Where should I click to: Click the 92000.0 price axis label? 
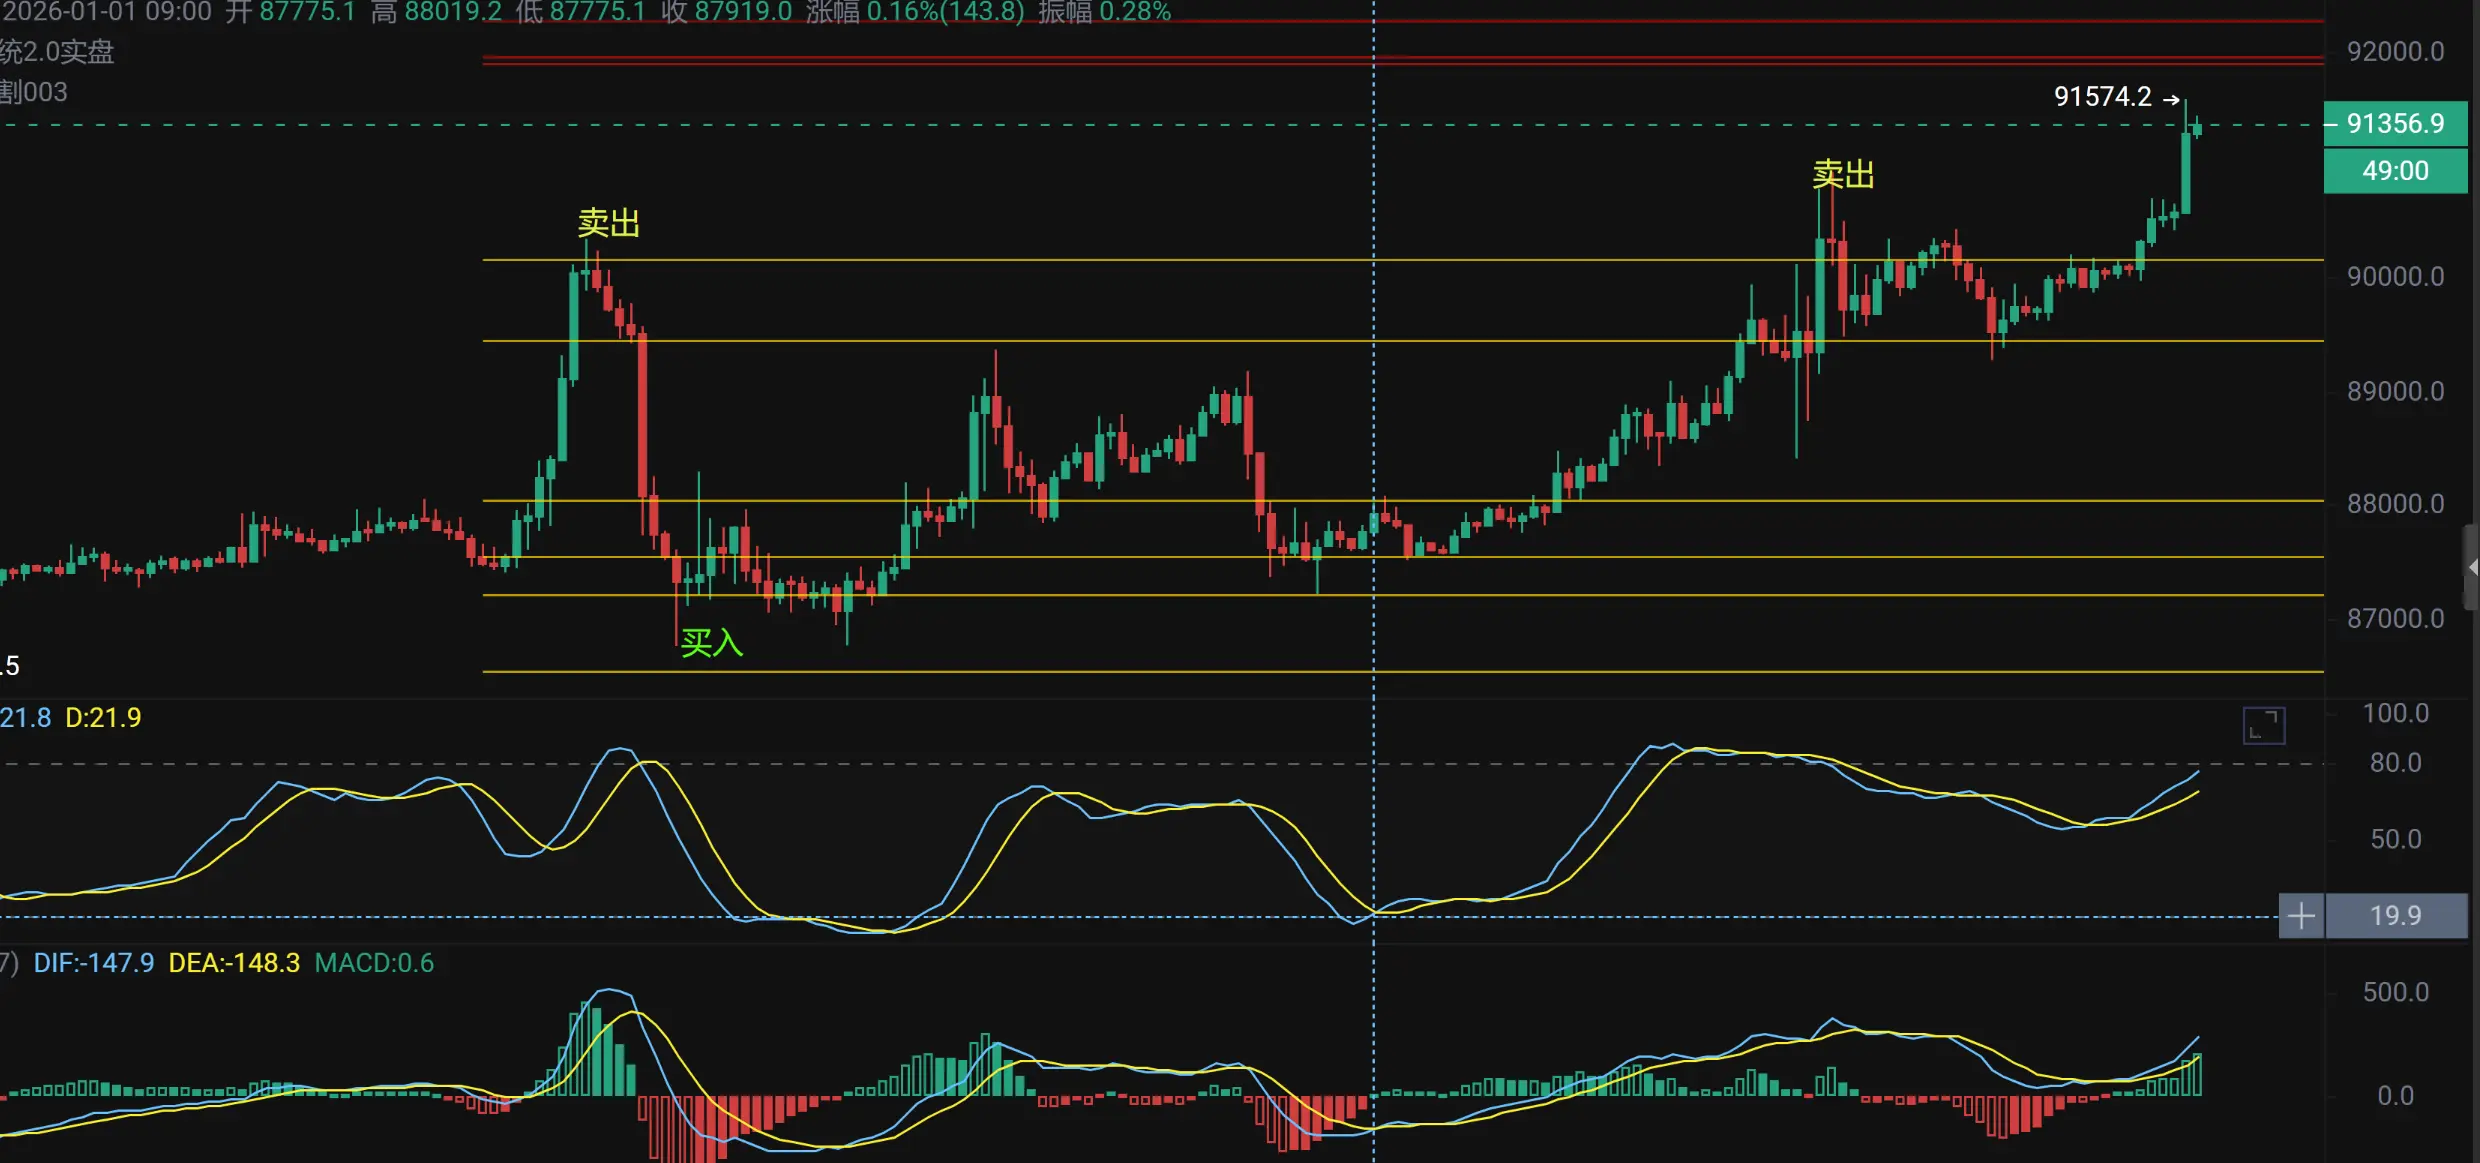[x=2395, y=52]
